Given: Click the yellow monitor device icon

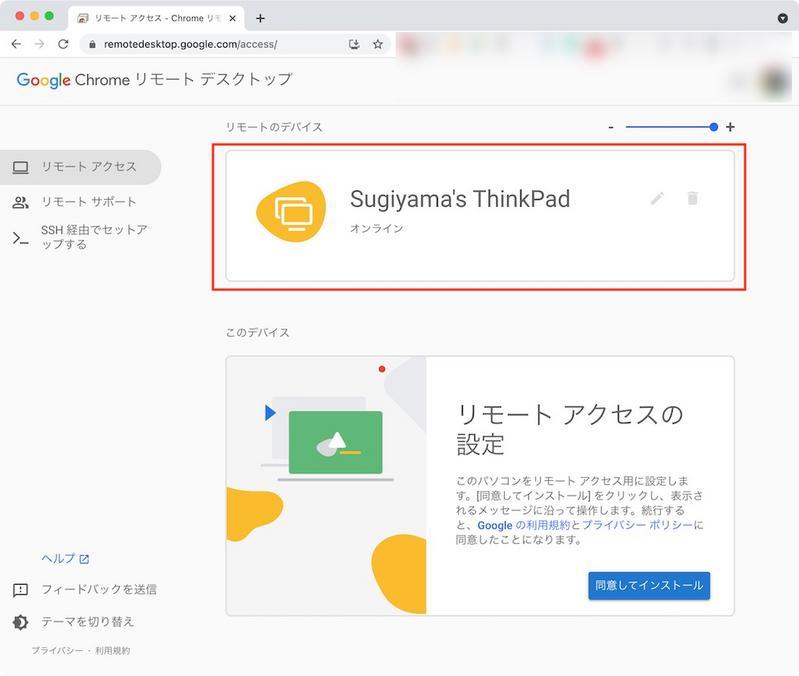Looking at the screenshot, I should [x=291, y=211].
